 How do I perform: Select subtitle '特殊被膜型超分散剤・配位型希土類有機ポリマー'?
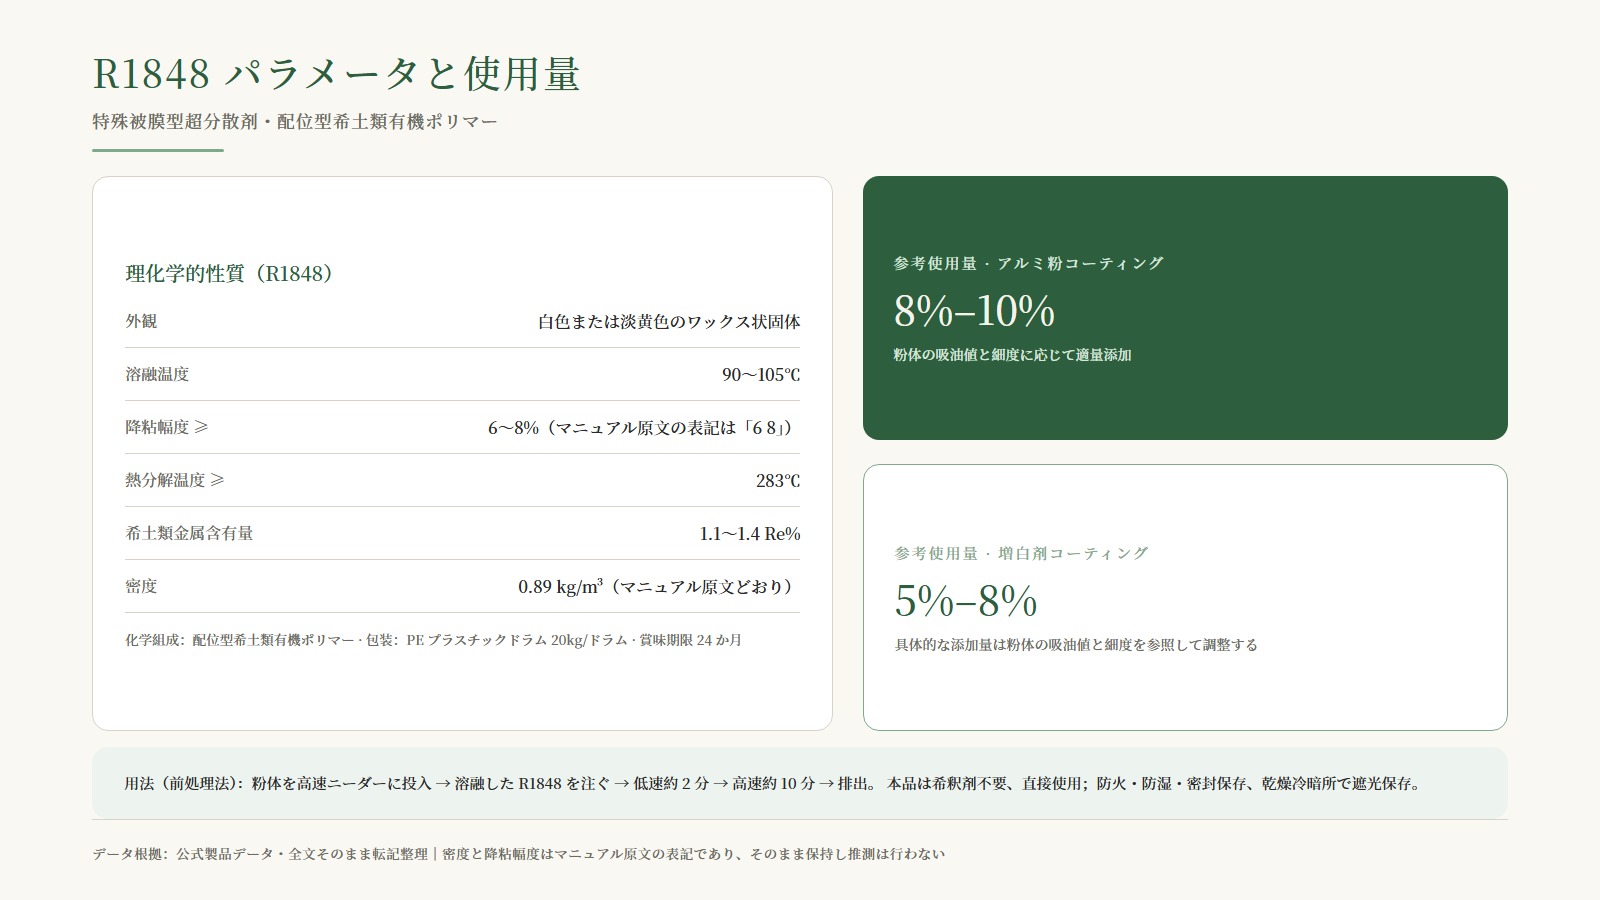[x=295, y=122]
